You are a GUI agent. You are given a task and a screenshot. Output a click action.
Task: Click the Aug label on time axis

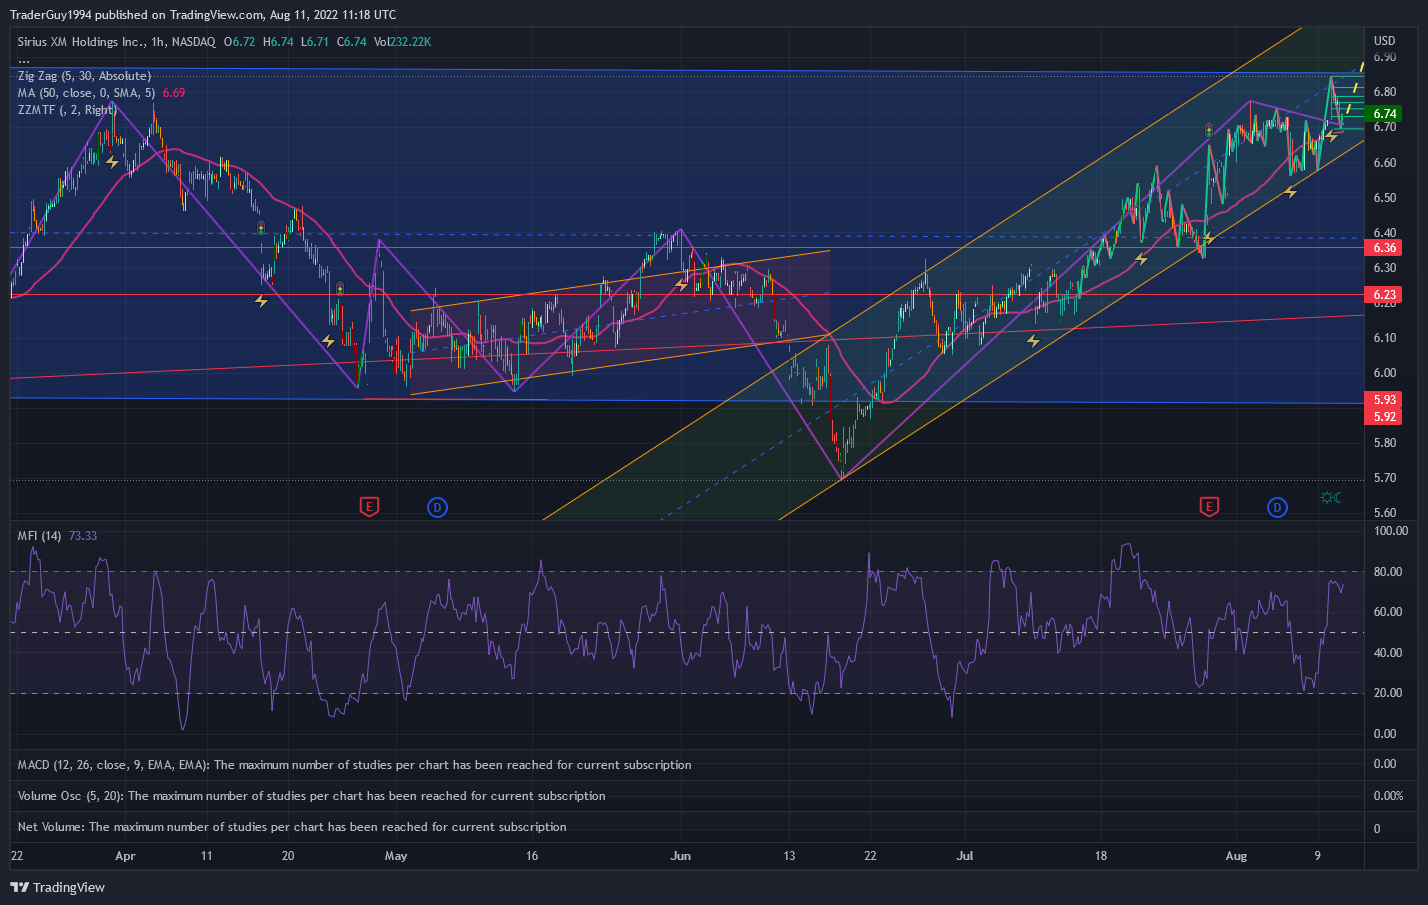tap(1236, 856)
